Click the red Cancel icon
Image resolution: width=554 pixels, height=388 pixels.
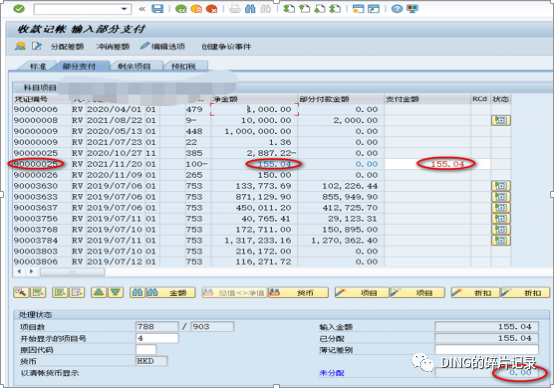[x=211, y=9]
